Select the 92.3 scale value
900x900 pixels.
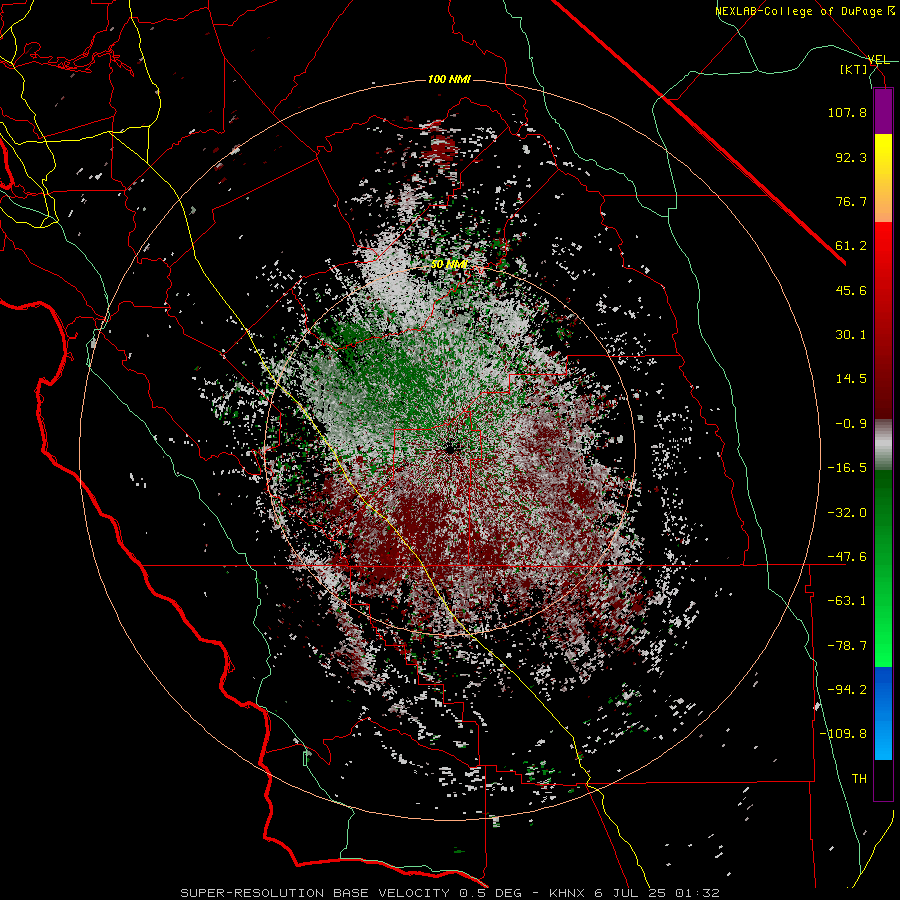pos(851,157)
